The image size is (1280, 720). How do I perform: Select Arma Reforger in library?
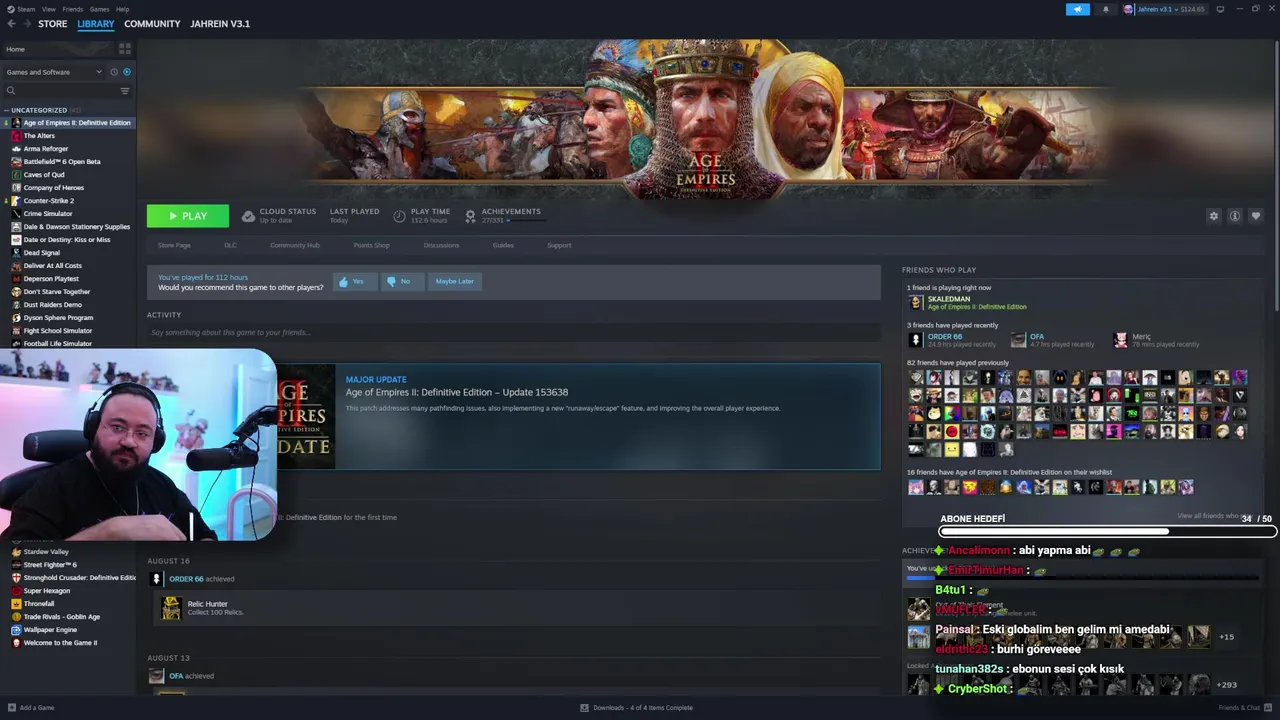click(46, 149)
